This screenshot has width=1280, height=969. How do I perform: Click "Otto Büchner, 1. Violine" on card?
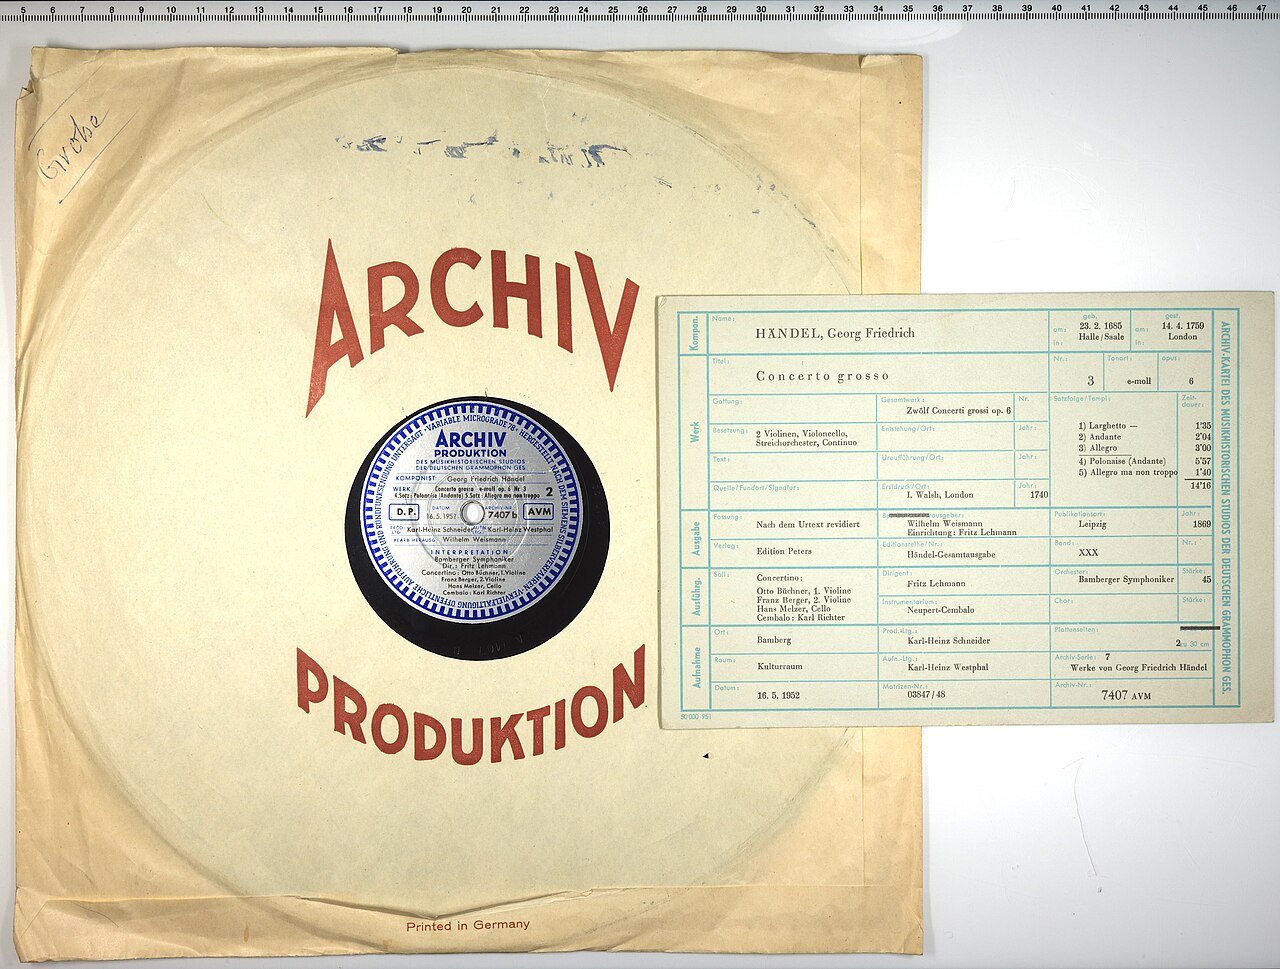point(804,591)
